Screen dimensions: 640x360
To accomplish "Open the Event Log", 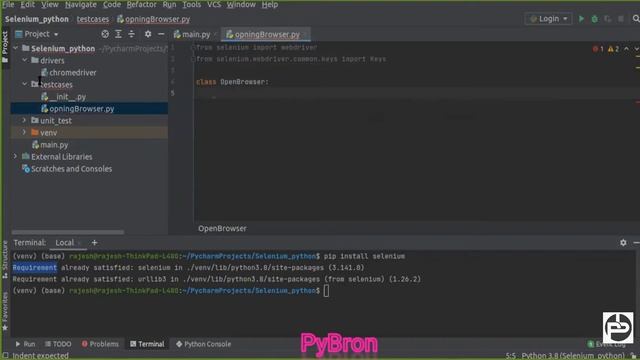I will click(x=607, y=344).
